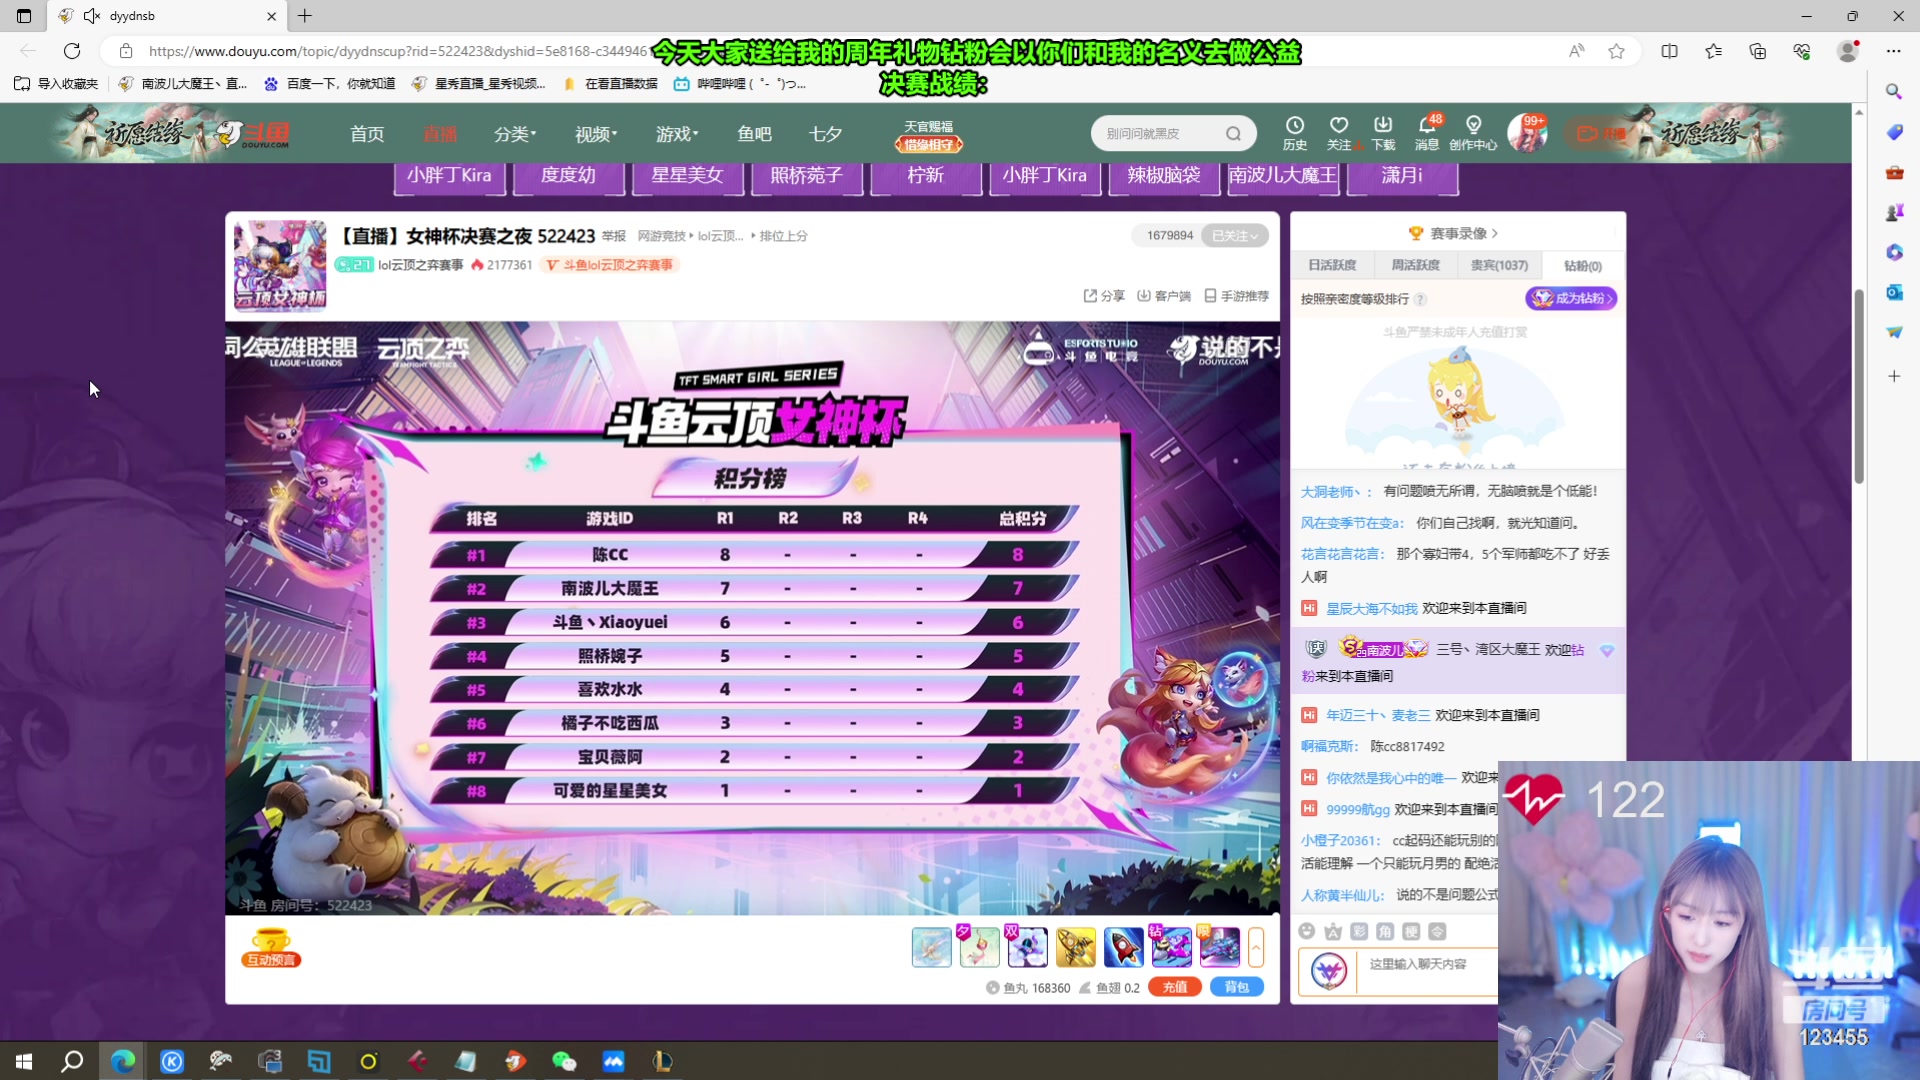Screen dimensions: 1920x1080
Task: Click the browser address bar URL
Action: pyautogui.click(x=398, y=51)
